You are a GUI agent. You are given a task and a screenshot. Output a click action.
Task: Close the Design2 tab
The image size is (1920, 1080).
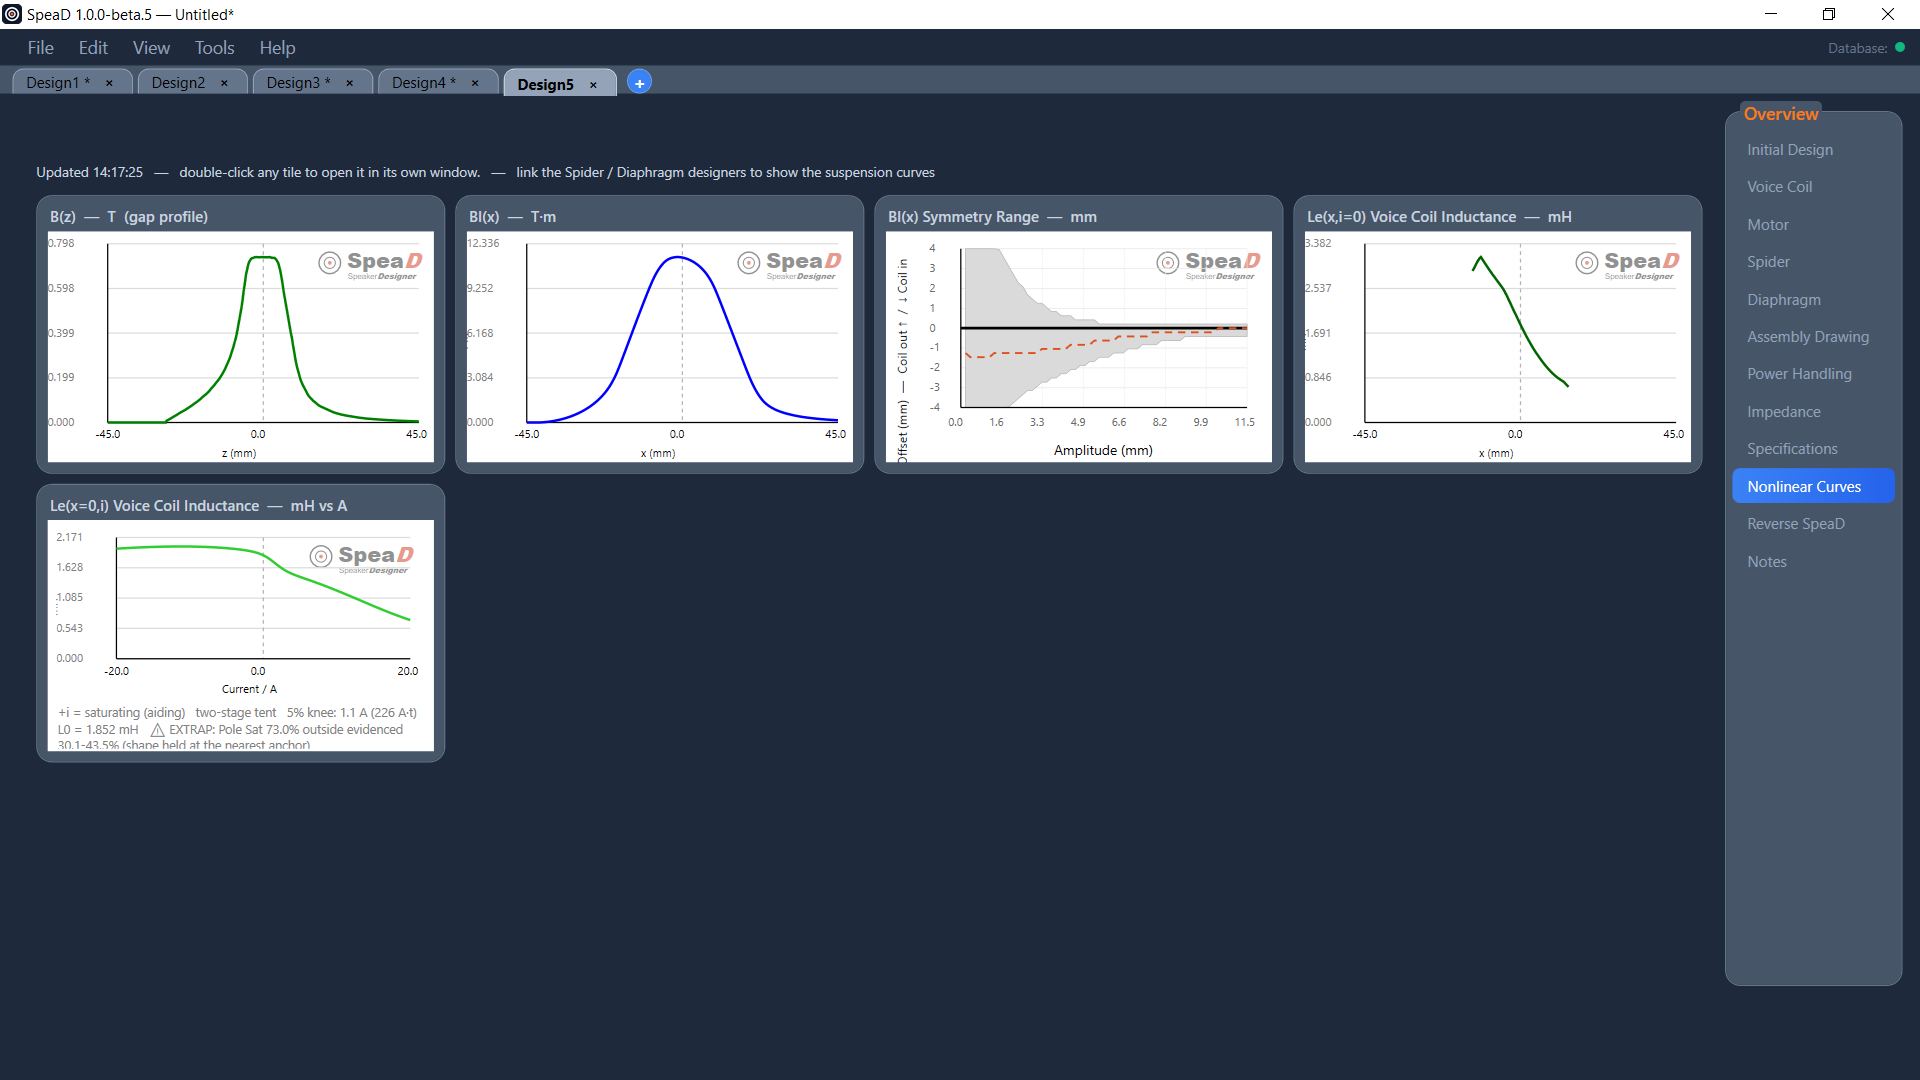click(x=224, y=83)
